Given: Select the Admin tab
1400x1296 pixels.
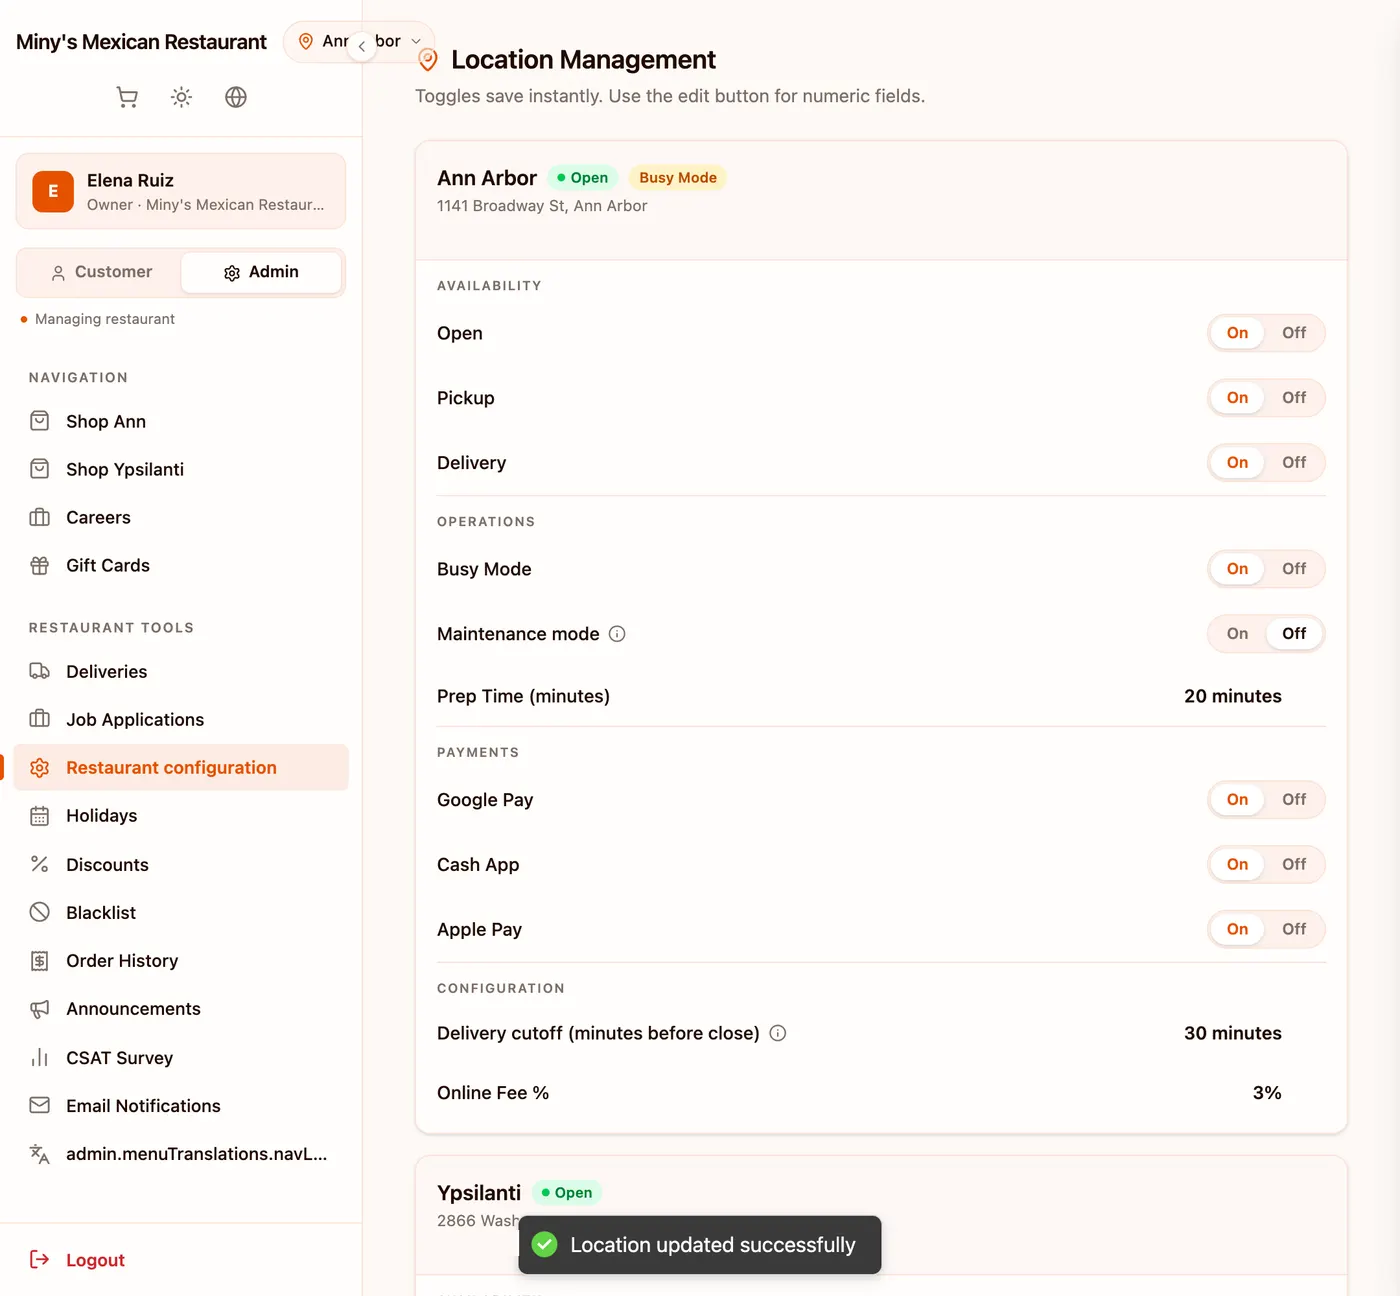Looking at the screenshot, I should [261, 272].
